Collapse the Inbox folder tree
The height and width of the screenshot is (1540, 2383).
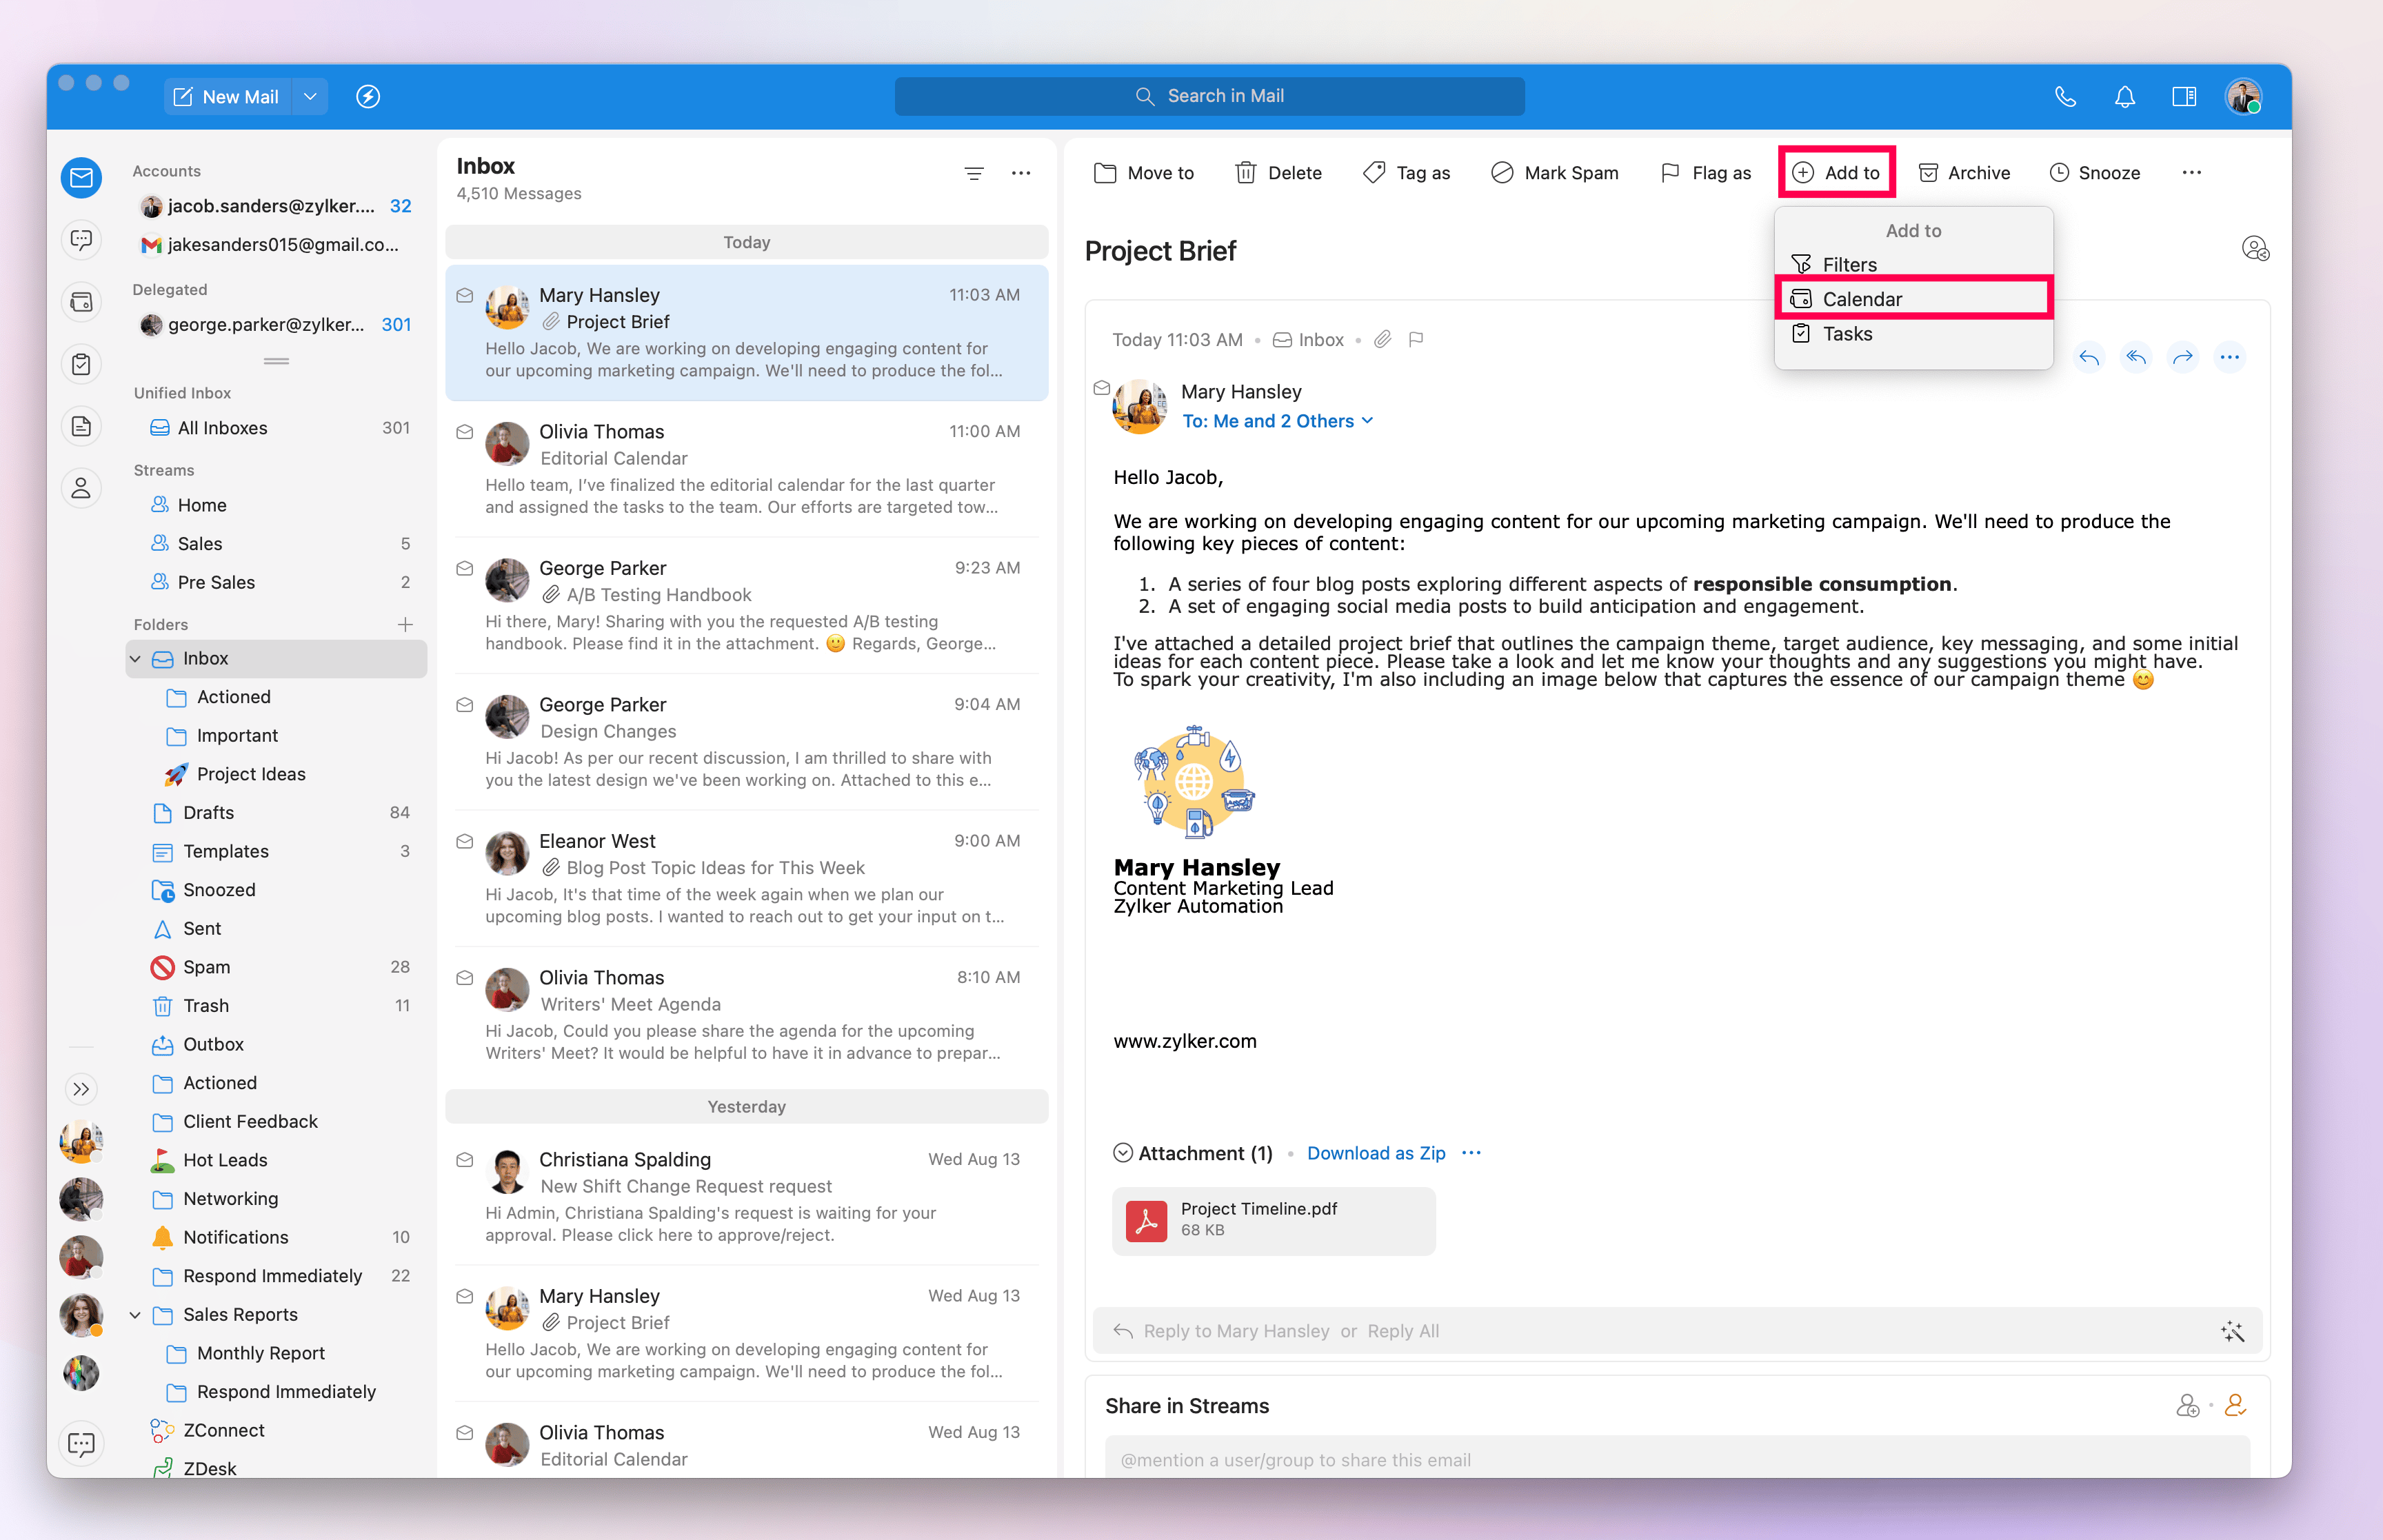(x=136, y=659)
